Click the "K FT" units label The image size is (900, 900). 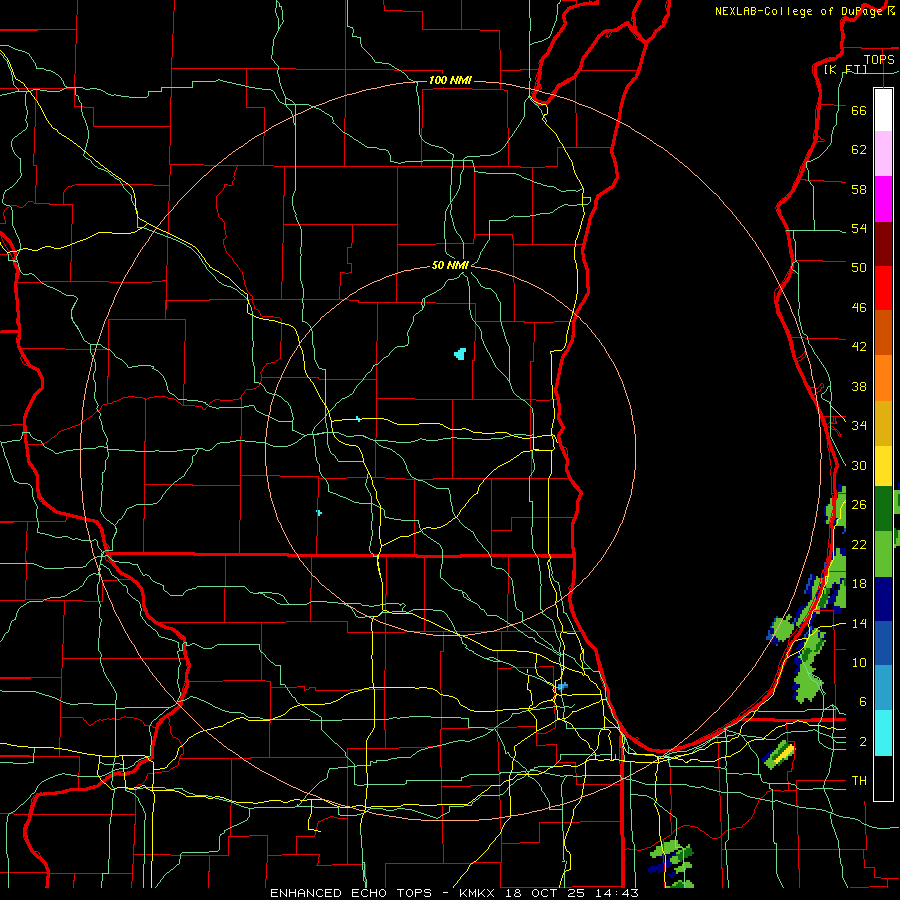845,69
